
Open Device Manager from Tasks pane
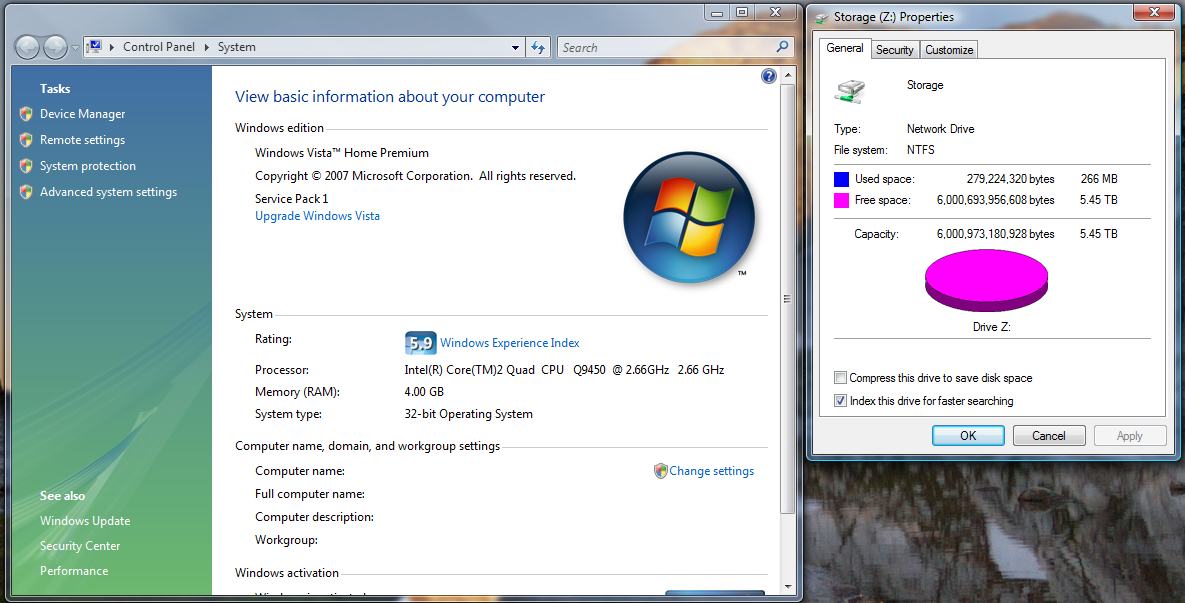(x=82, y=114)
